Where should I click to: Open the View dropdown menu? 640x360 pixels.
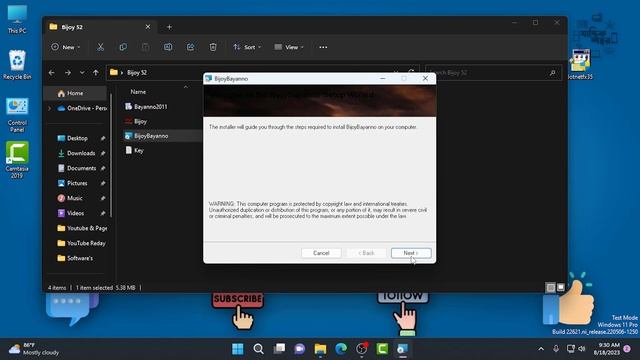[289, 47]
